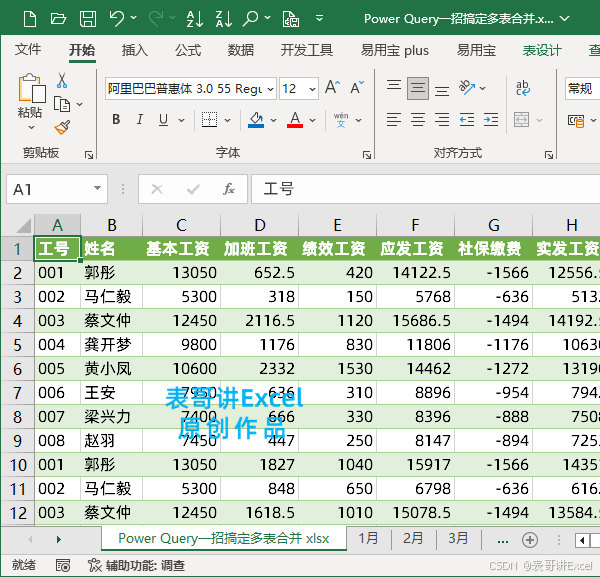The height and width of the screenshot is (577, 600).
Task: Toggle middle vertical alignment
Action: coord(417,88)
